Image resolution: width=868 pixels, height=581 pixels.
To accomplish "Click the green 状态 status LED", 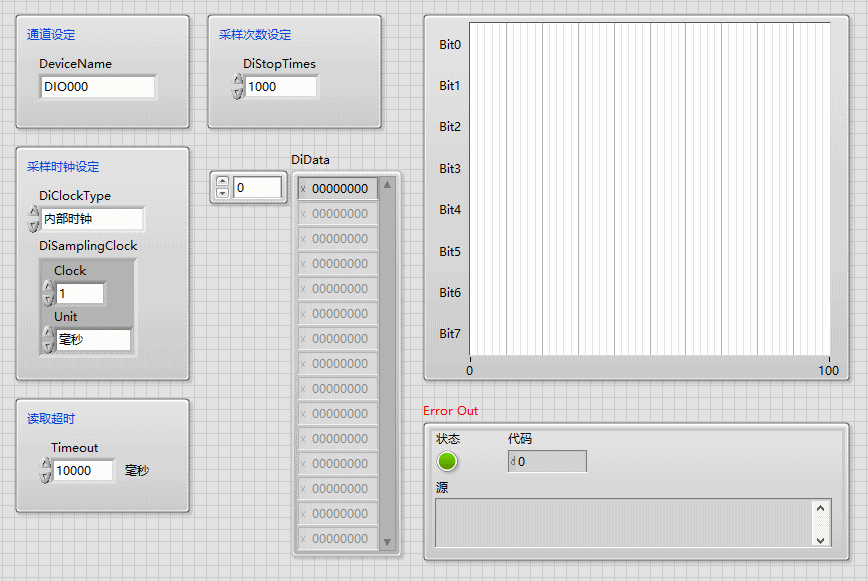I will [447, 461].
